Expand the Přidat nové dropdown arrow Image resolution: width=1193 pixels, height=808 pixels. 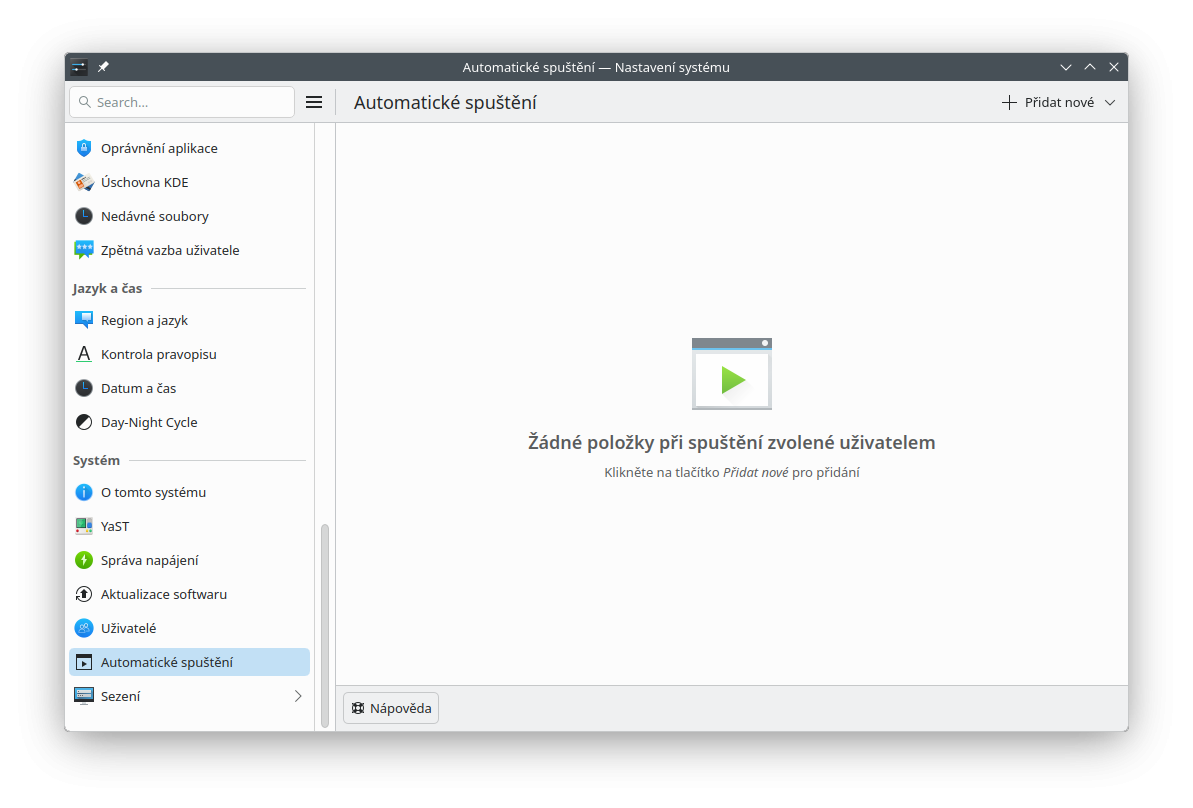coord(1110,102)
